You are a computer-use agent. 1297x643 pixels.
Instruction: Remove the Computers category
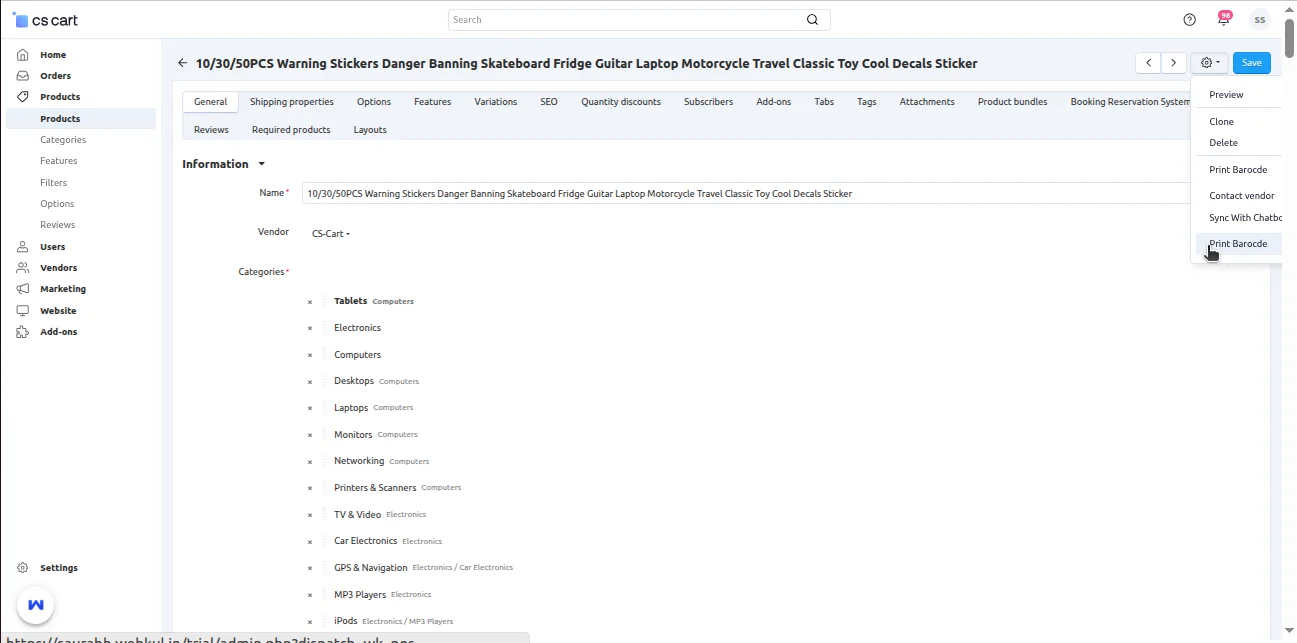pyautogui.click(x=310, y=355)
